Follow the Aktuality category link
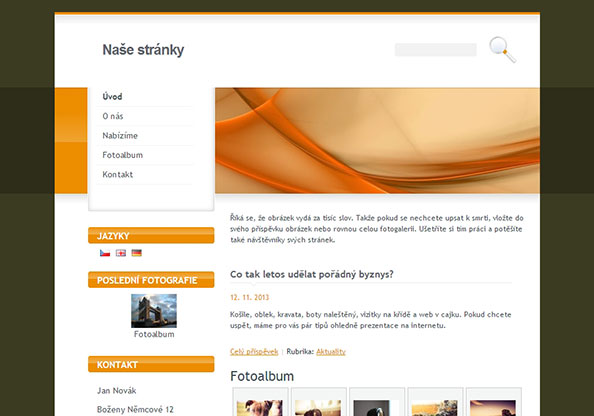Image resolution: width=594 pixels, height=416 pixels. coord(331,352)
